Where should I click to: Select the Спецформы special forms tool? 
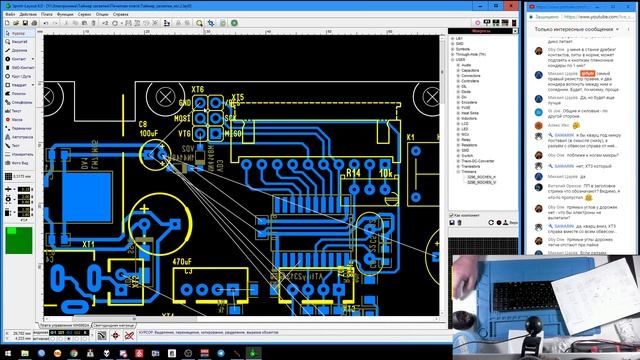(19, 102)
